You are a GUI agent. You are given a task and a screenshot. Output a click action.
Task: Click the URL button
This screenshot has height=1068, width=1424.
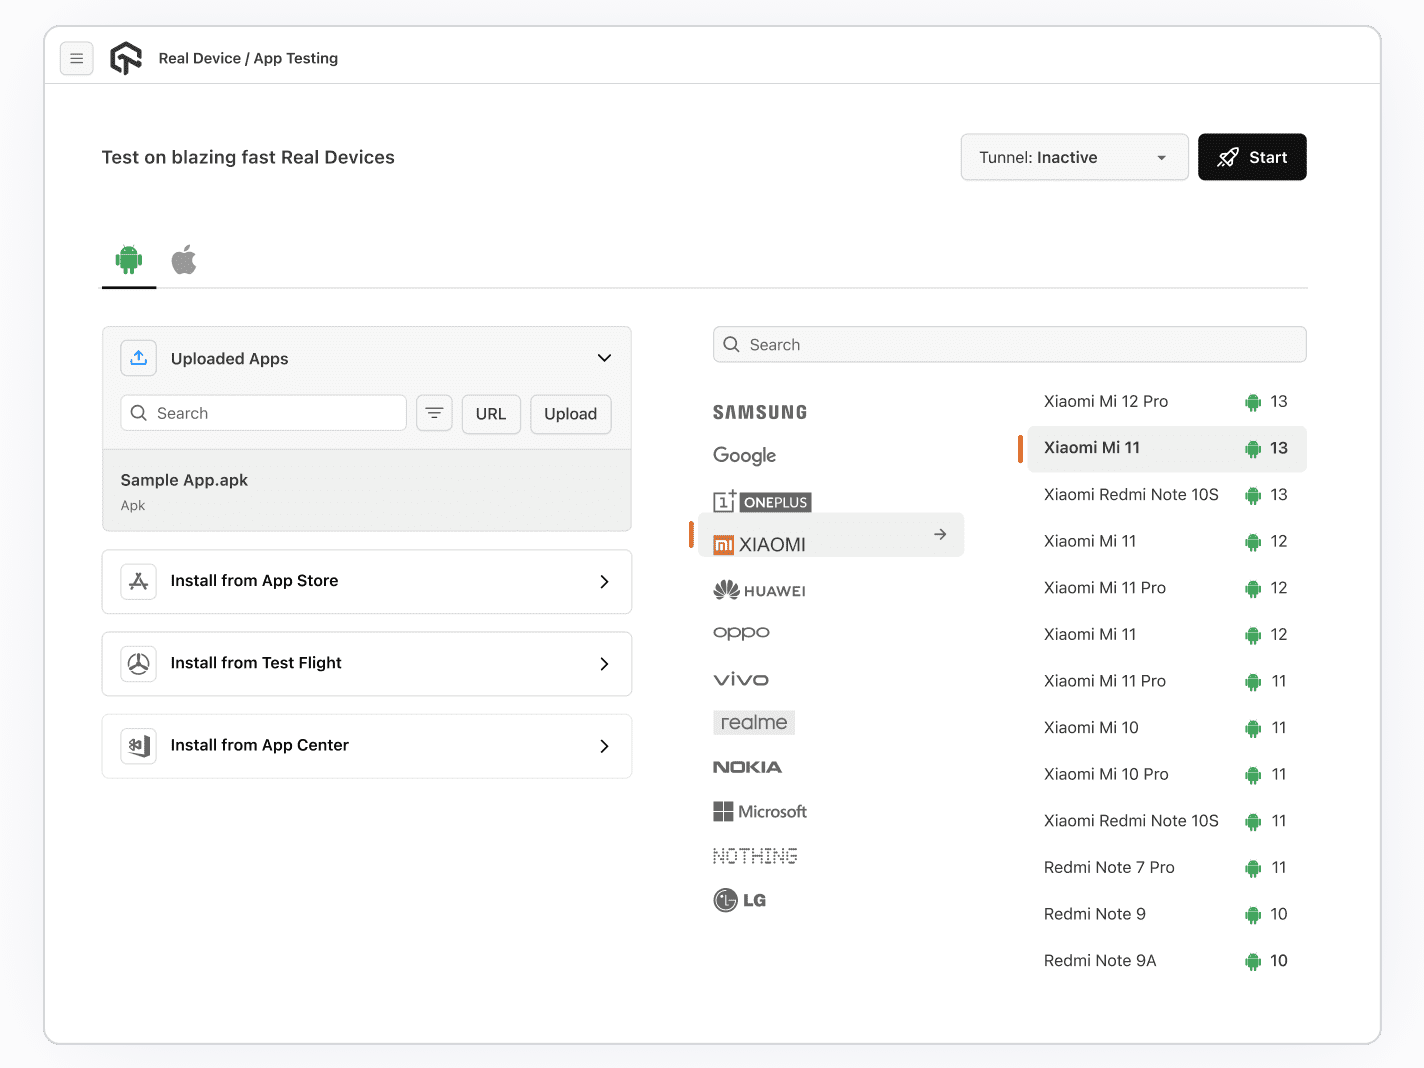coord(491,414)
